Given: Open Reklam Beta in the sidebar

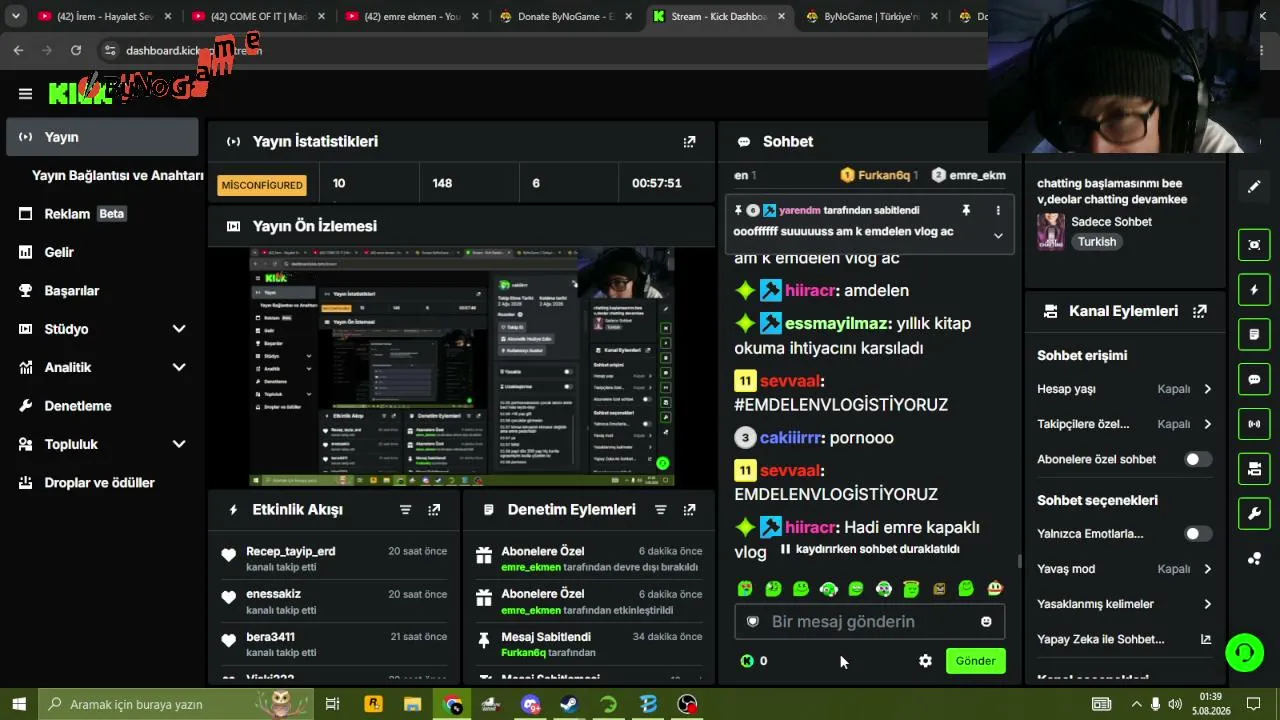Looking at the screenshot, I should tap(102, 214).
